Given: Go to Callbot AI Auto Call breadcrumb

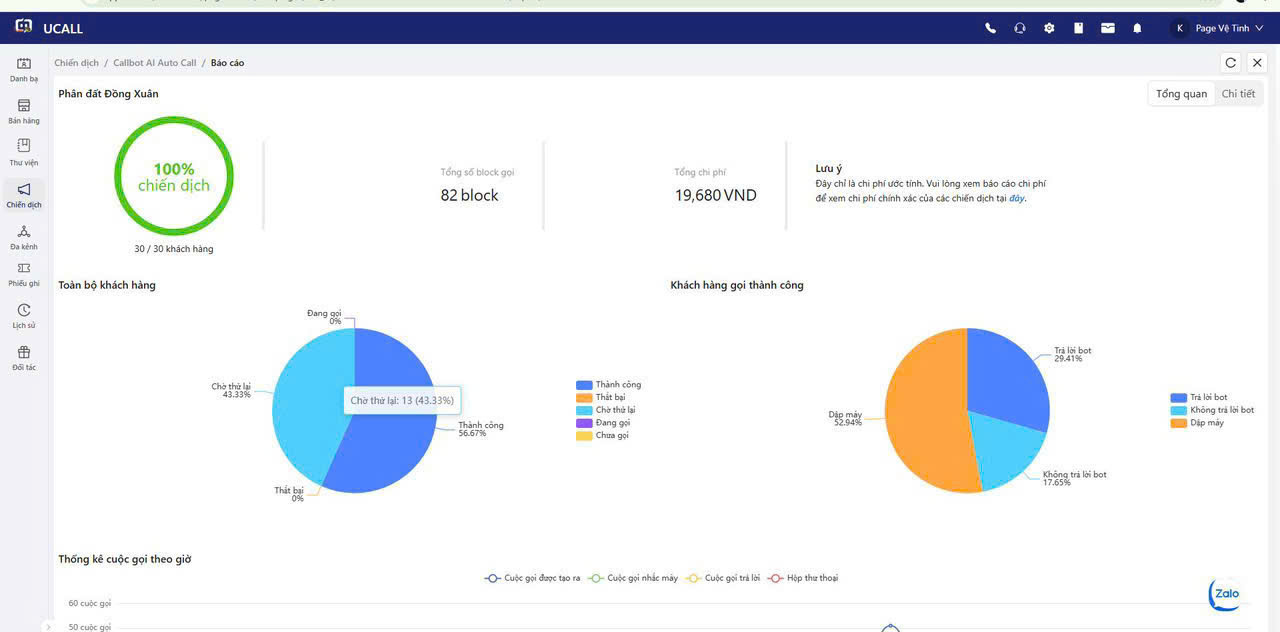Looking at the screenshot, I should 155,63.
